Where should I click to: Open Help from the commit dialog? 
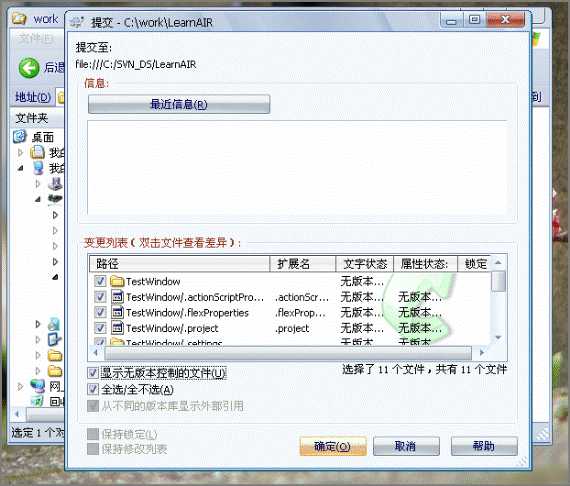[484, 446]
